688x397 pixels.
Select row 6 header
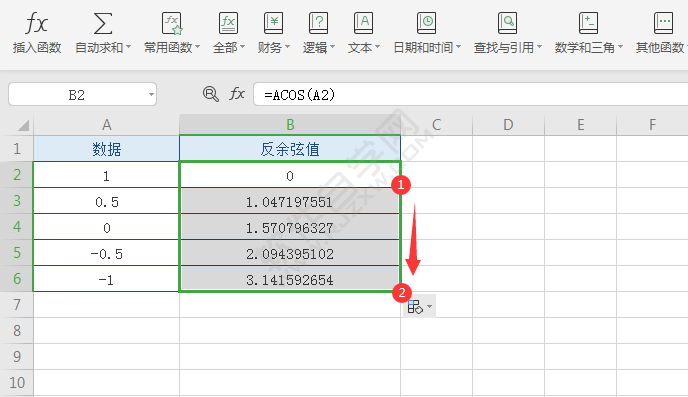(17, 278)
